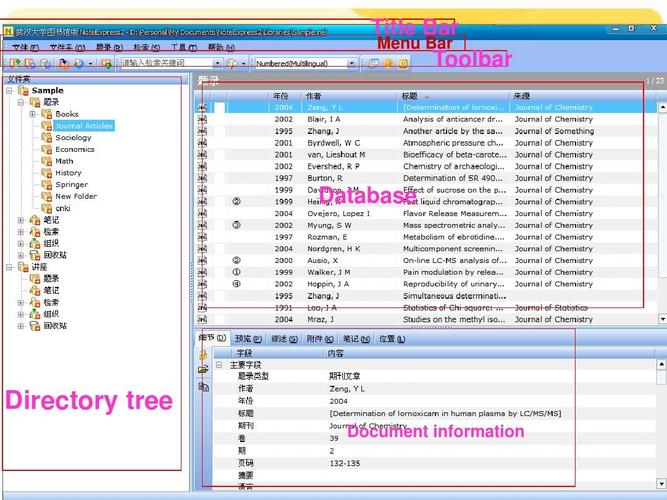Click the first toolbar icon (new library)

15,63
